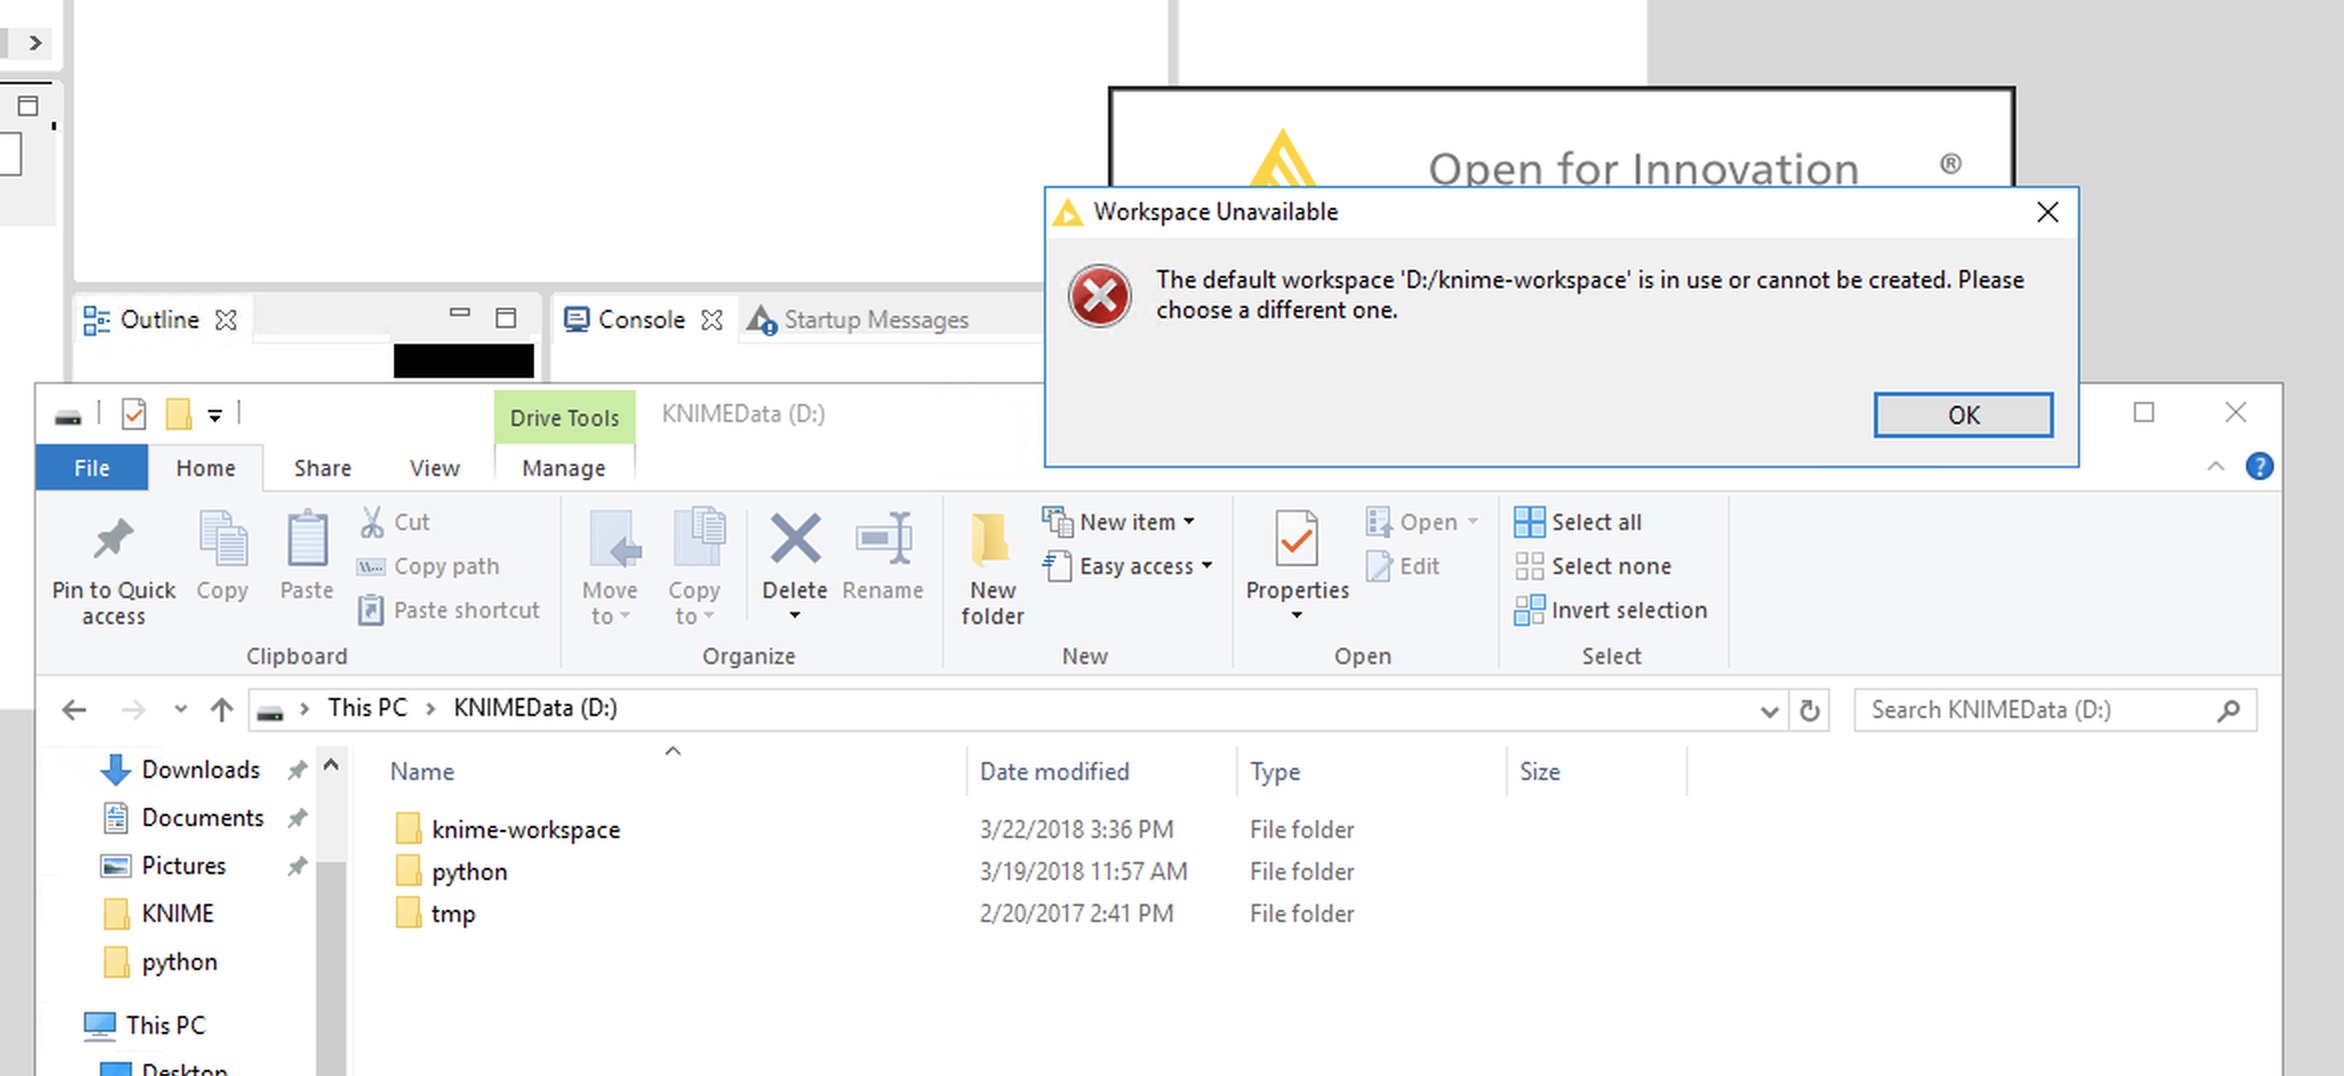The width and height of the screenshot is (2344, 1076).
Task: Open the Startup Messages tab
Action: point(877,319)
